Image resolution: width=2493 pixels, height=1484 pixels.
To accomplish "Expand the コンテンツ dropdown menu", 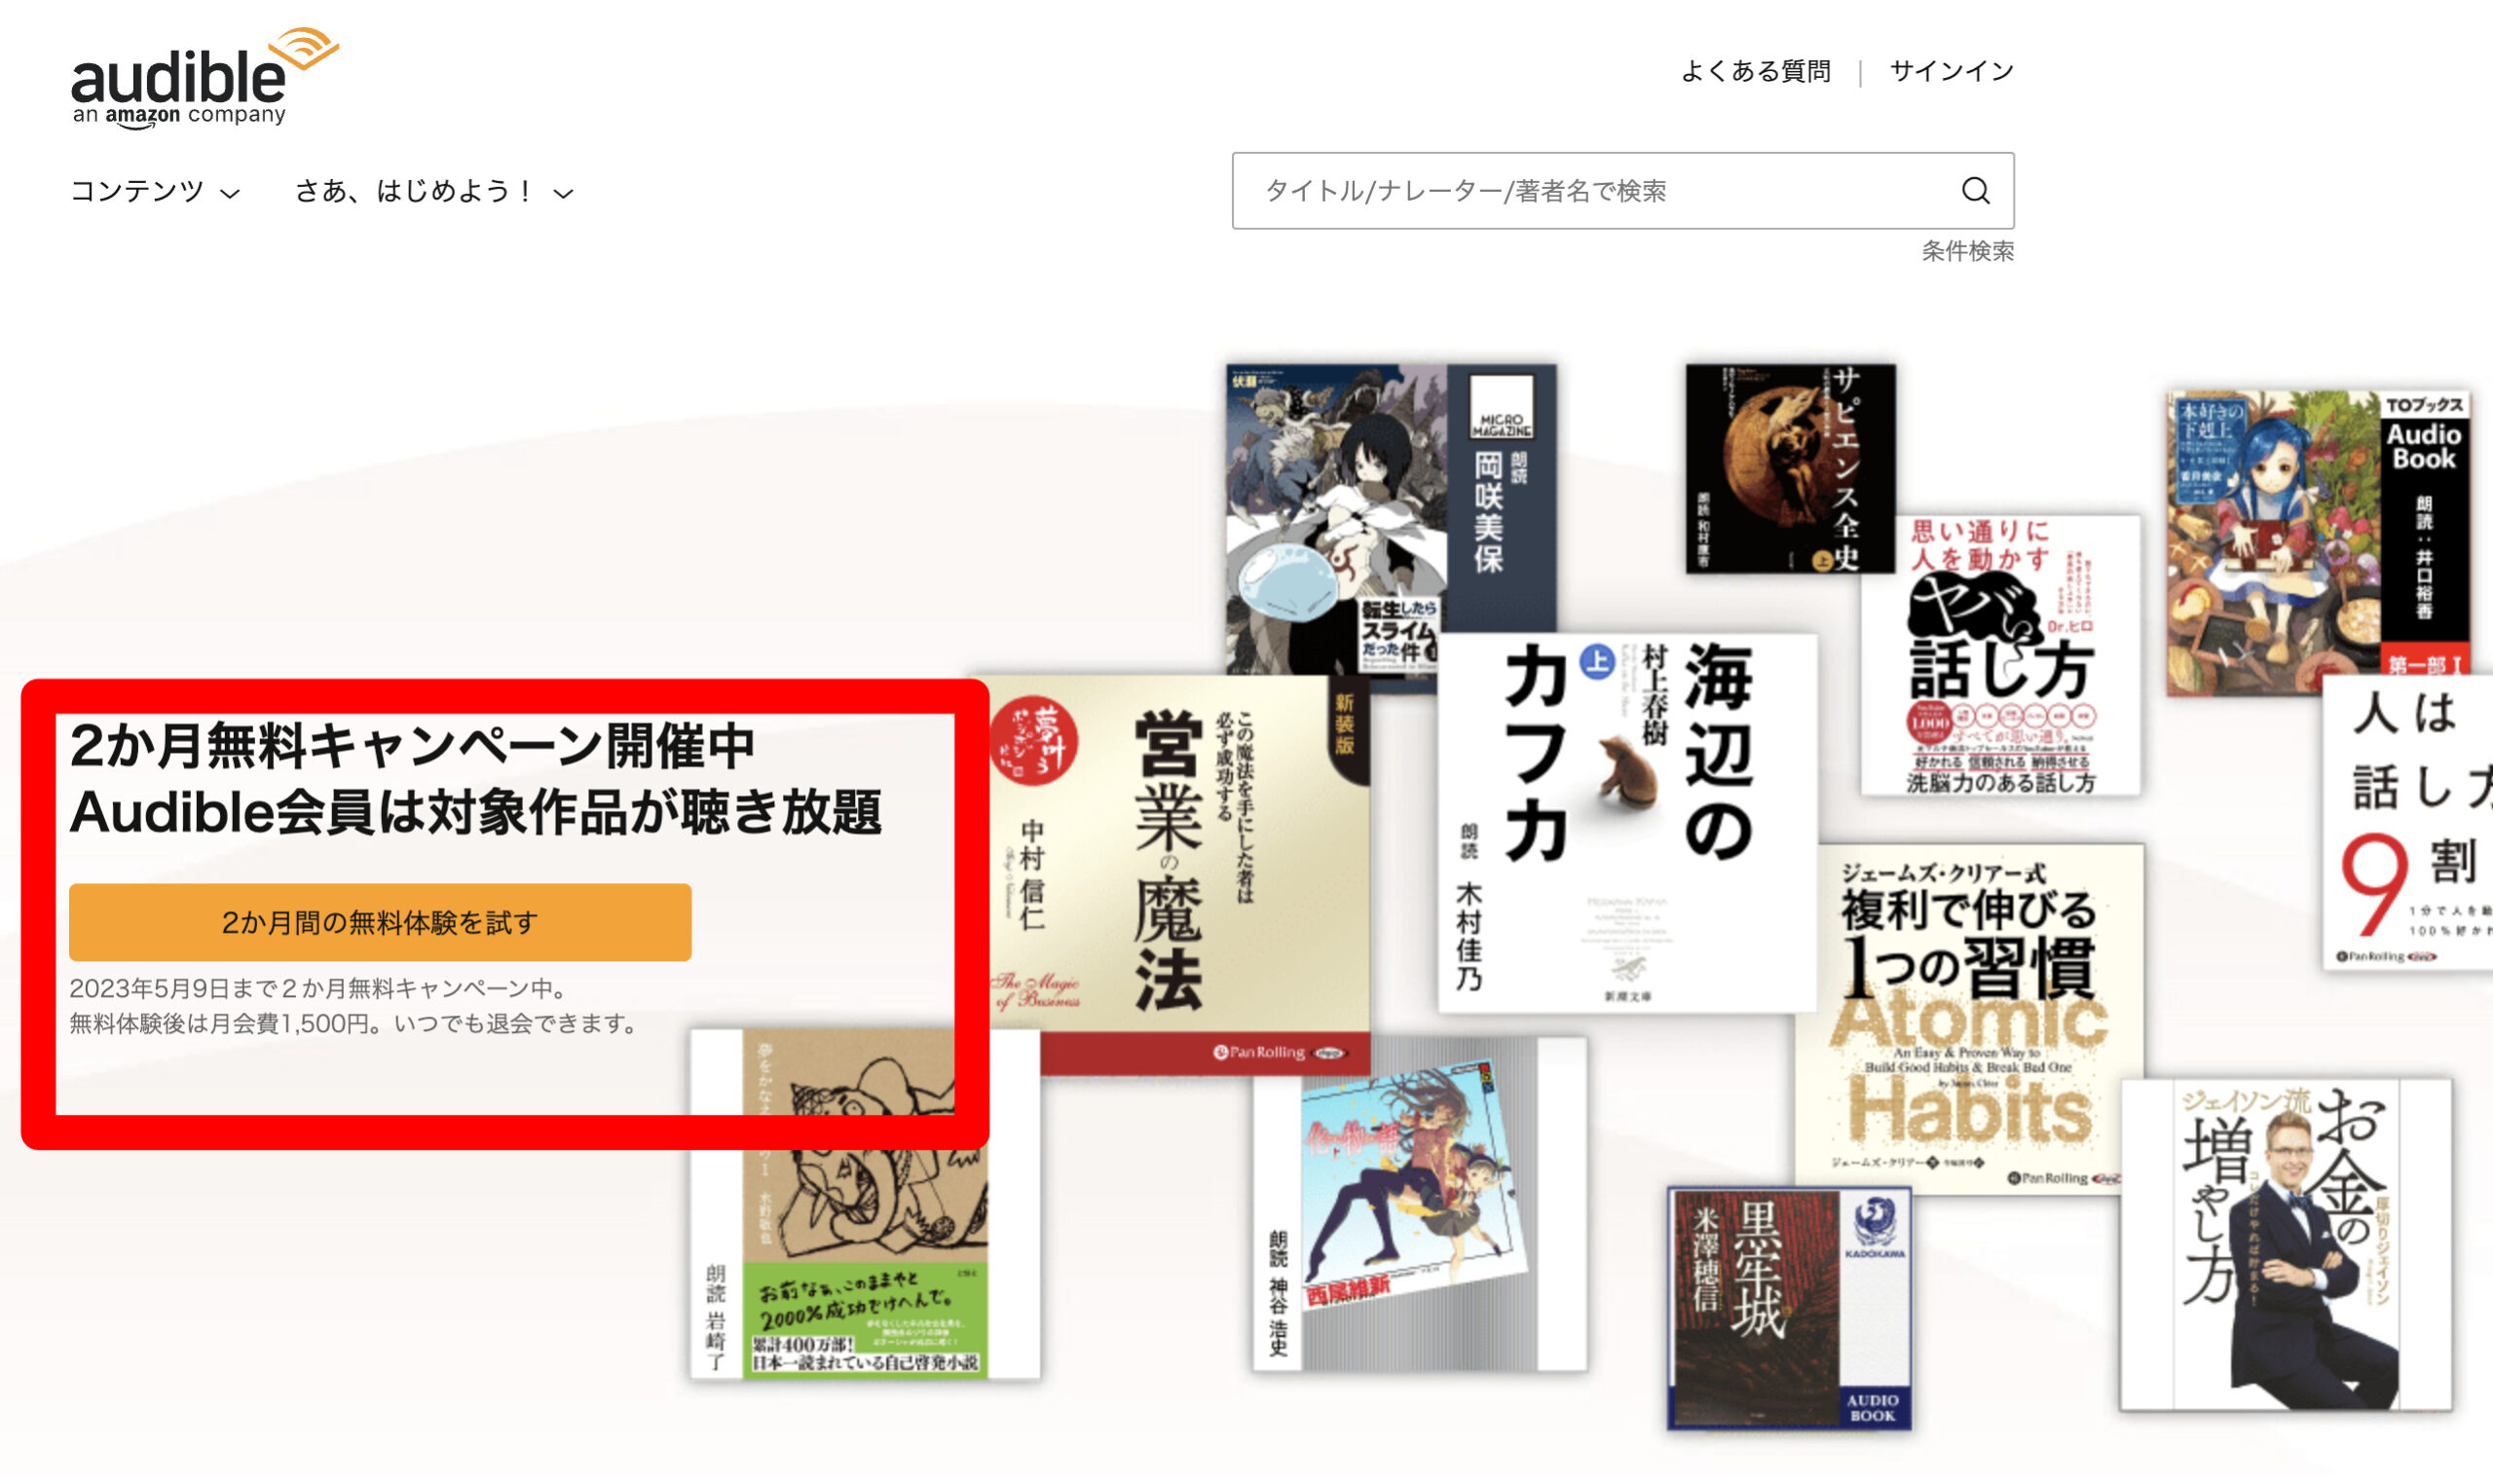I will (x=137, y=191).
